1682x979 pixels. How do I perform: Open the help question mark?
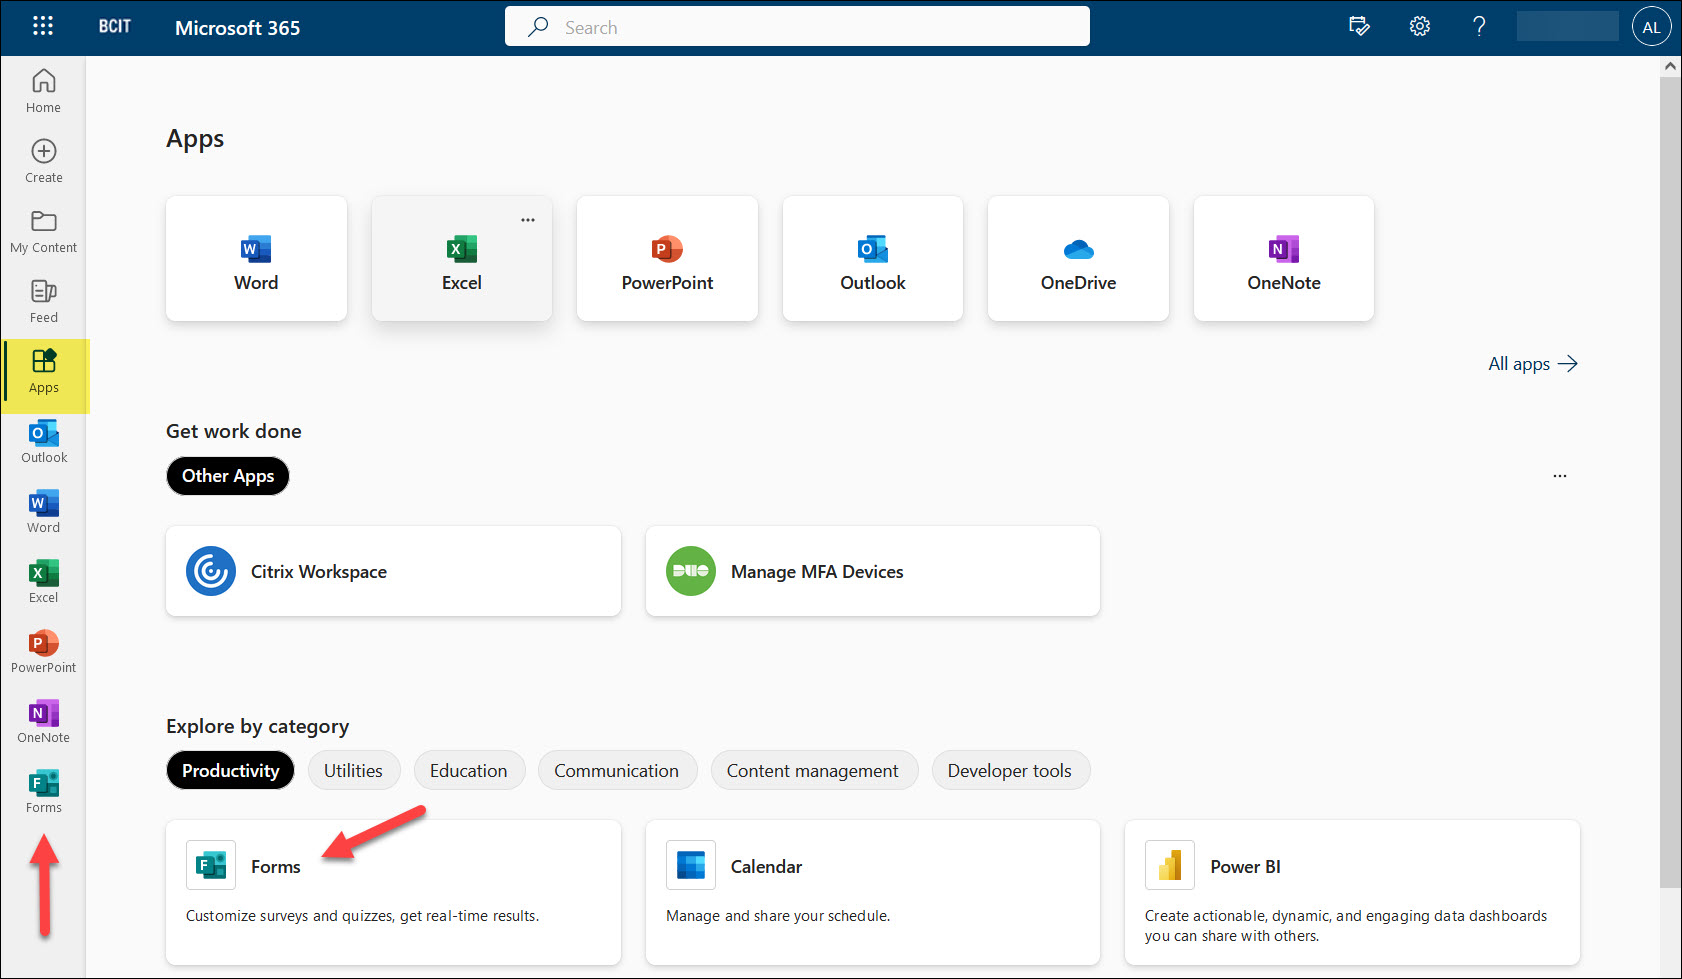(x=1479, y=27)
